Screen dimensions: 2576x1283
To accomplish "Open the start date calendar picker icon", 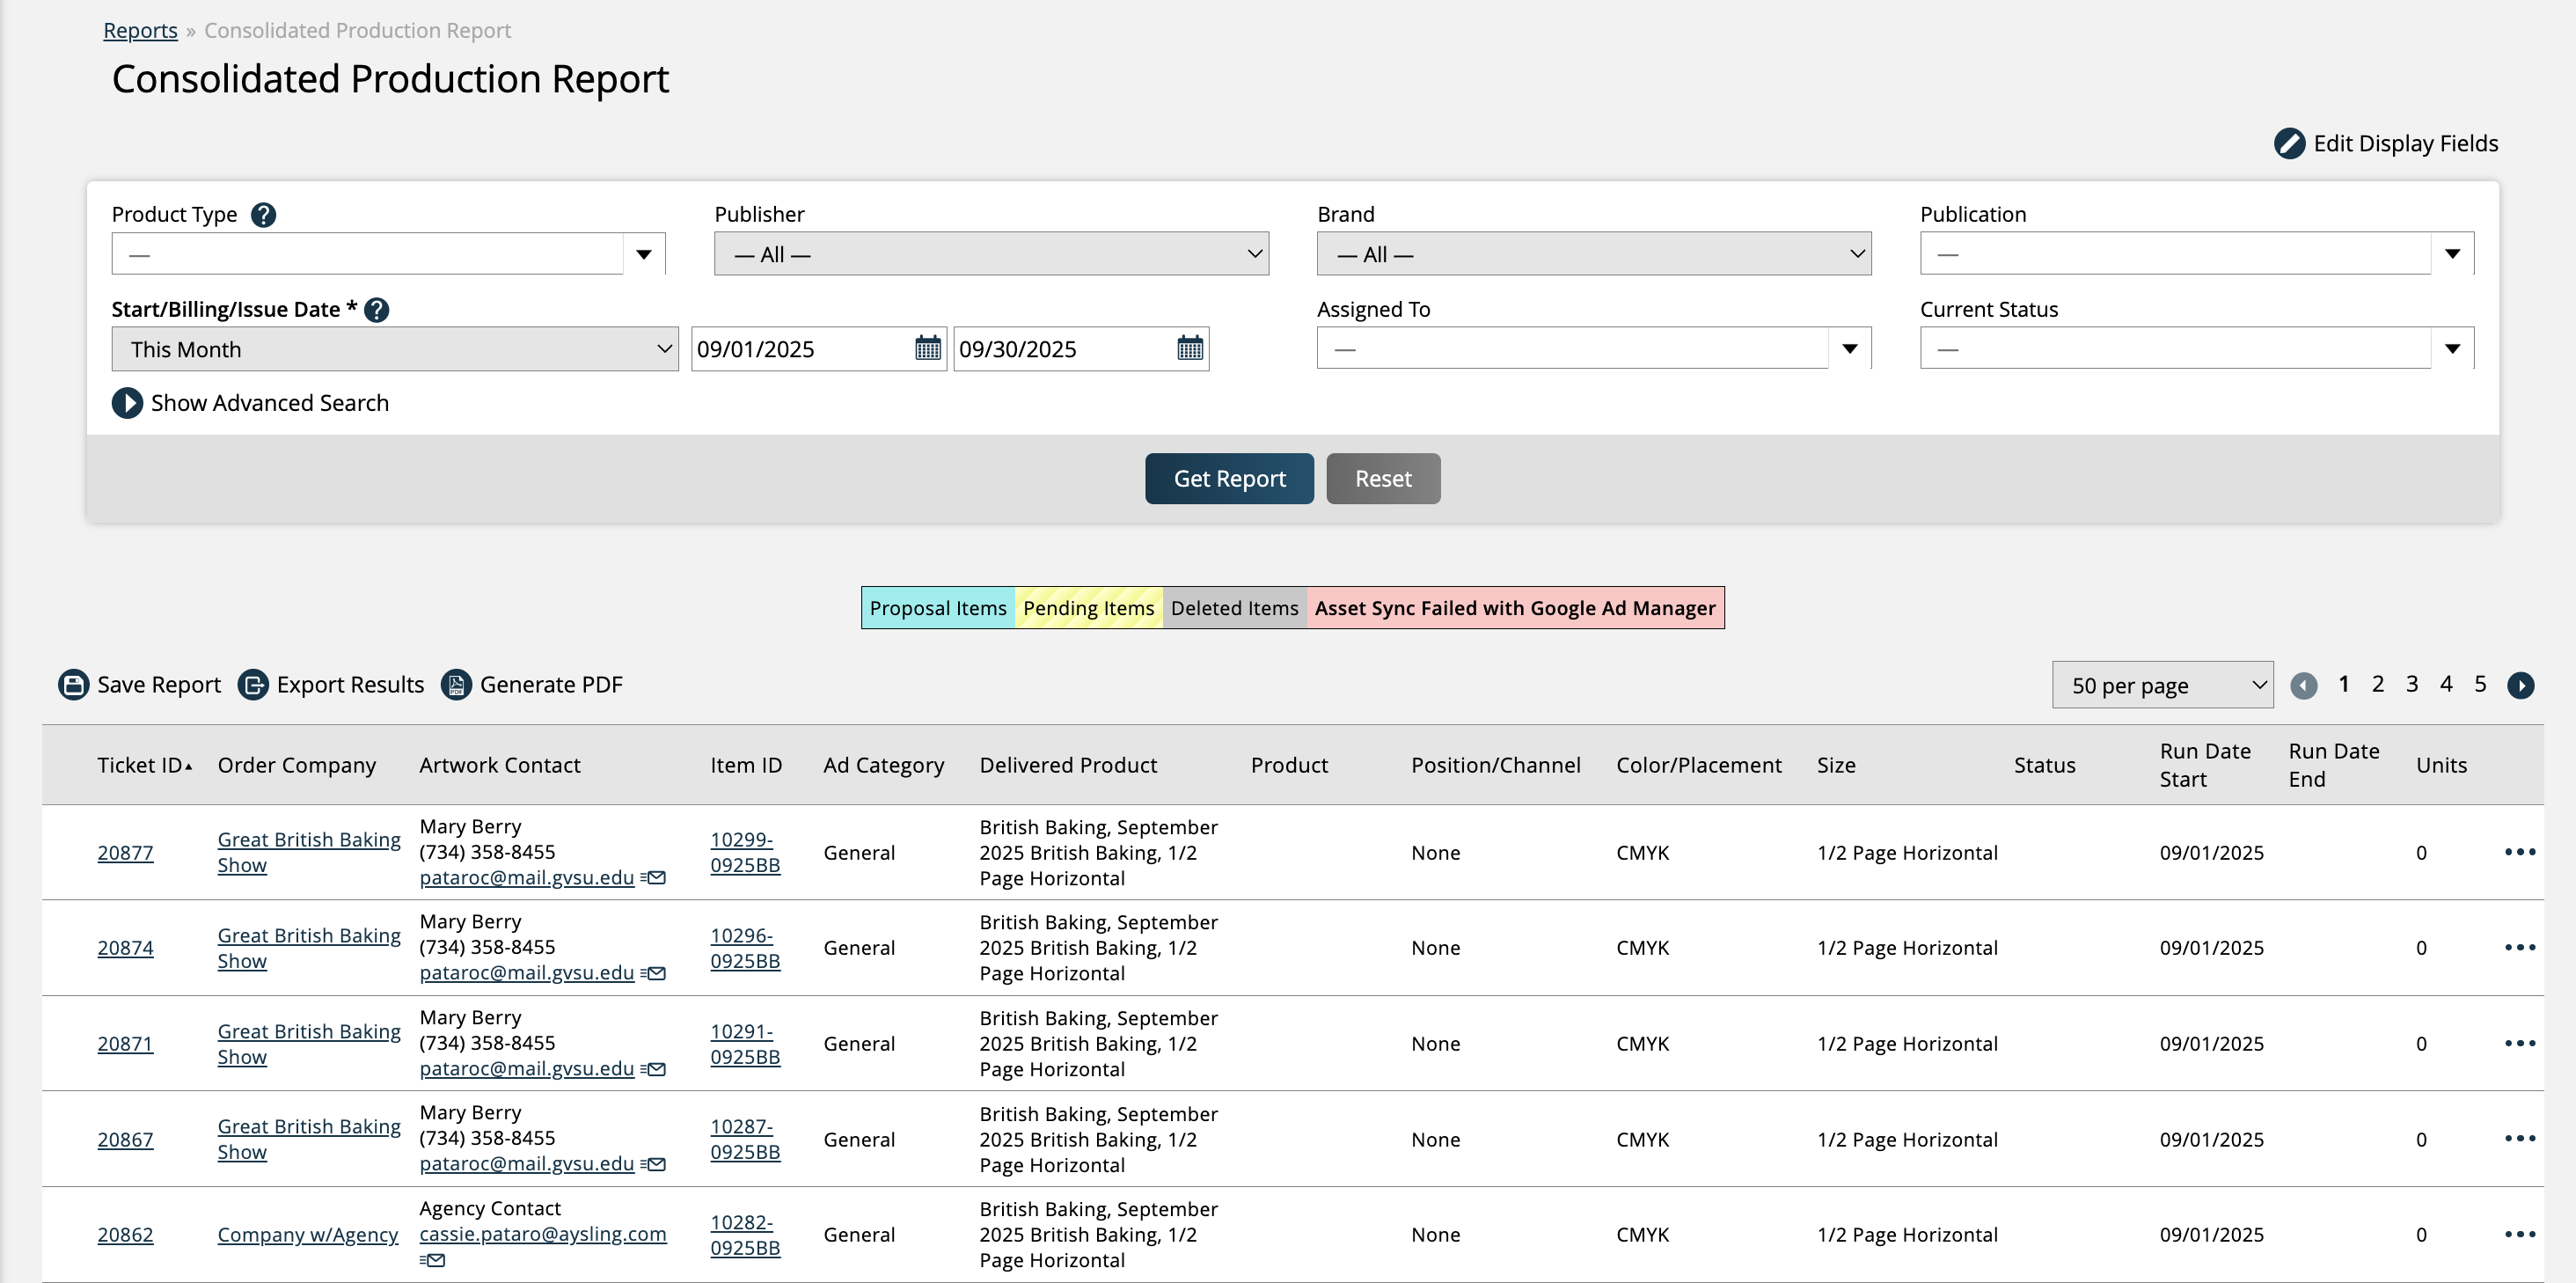I will (927, 349).
